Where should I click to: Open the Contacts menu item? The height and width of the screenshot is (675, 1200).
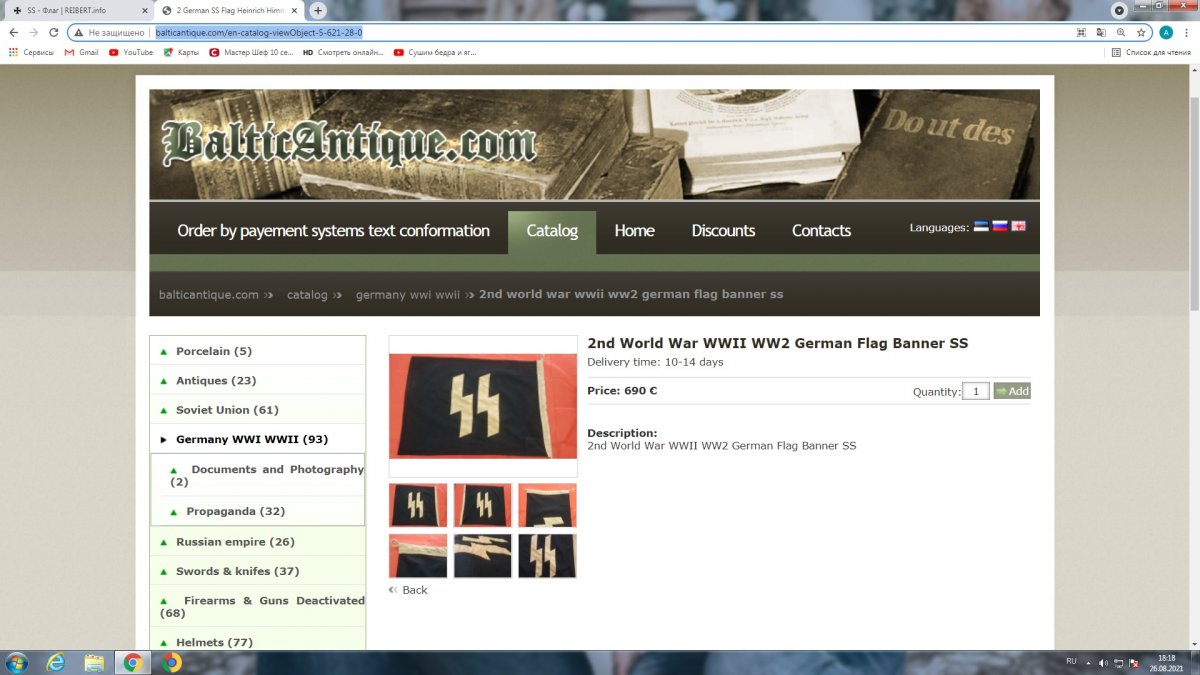tap(821, 230)
